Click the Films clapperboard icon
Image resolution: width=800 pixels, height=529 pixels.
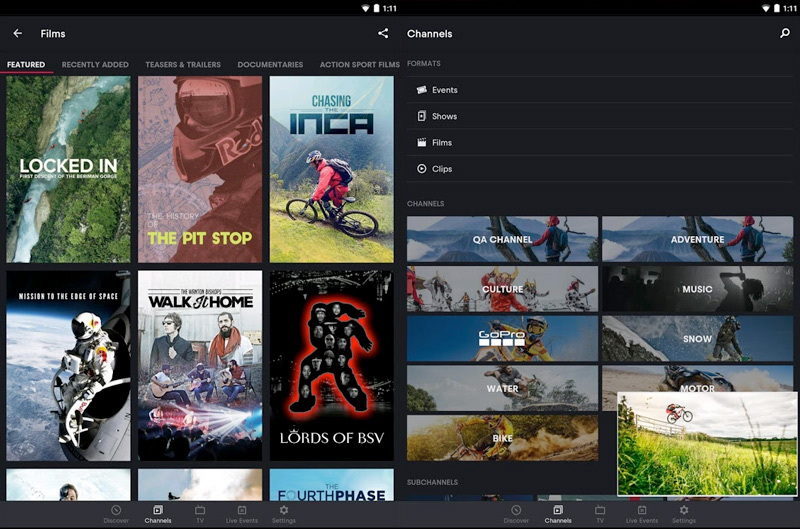tap(421, 142)
